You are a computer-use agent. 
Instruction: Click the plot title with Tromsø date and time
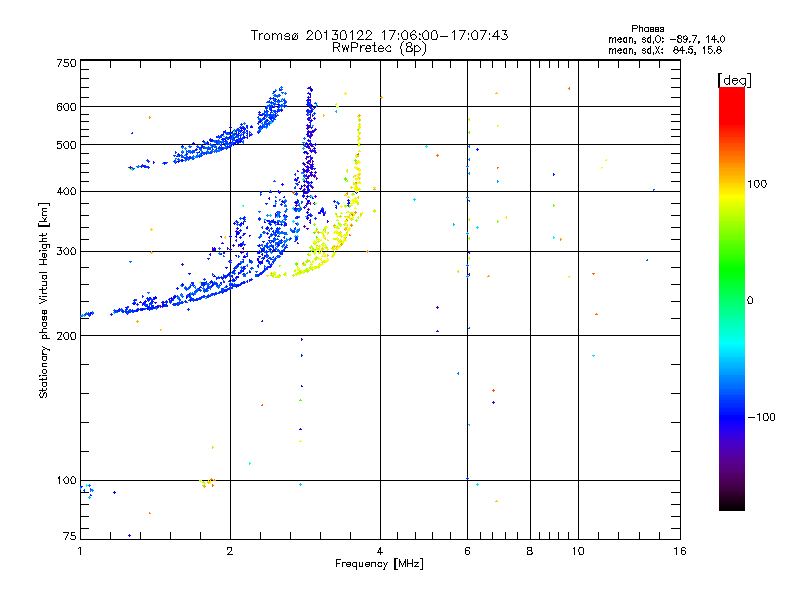[x=379, y=35]
